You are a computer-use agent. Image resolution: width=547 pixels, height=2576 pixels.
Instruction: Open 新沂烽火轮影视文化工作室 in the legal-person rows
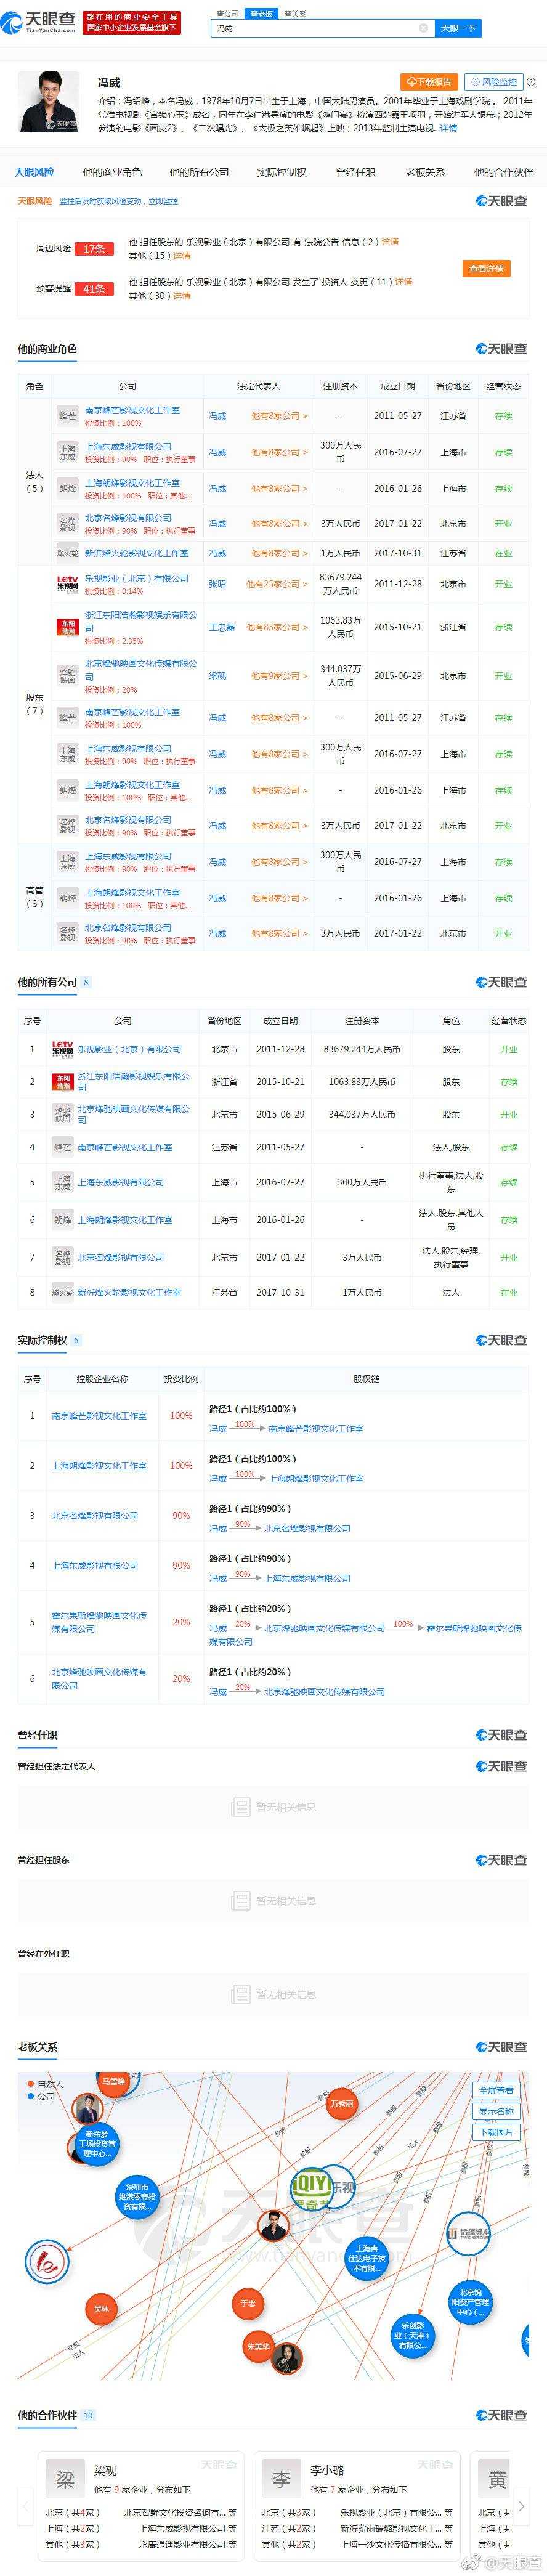[x=136, y=553]
